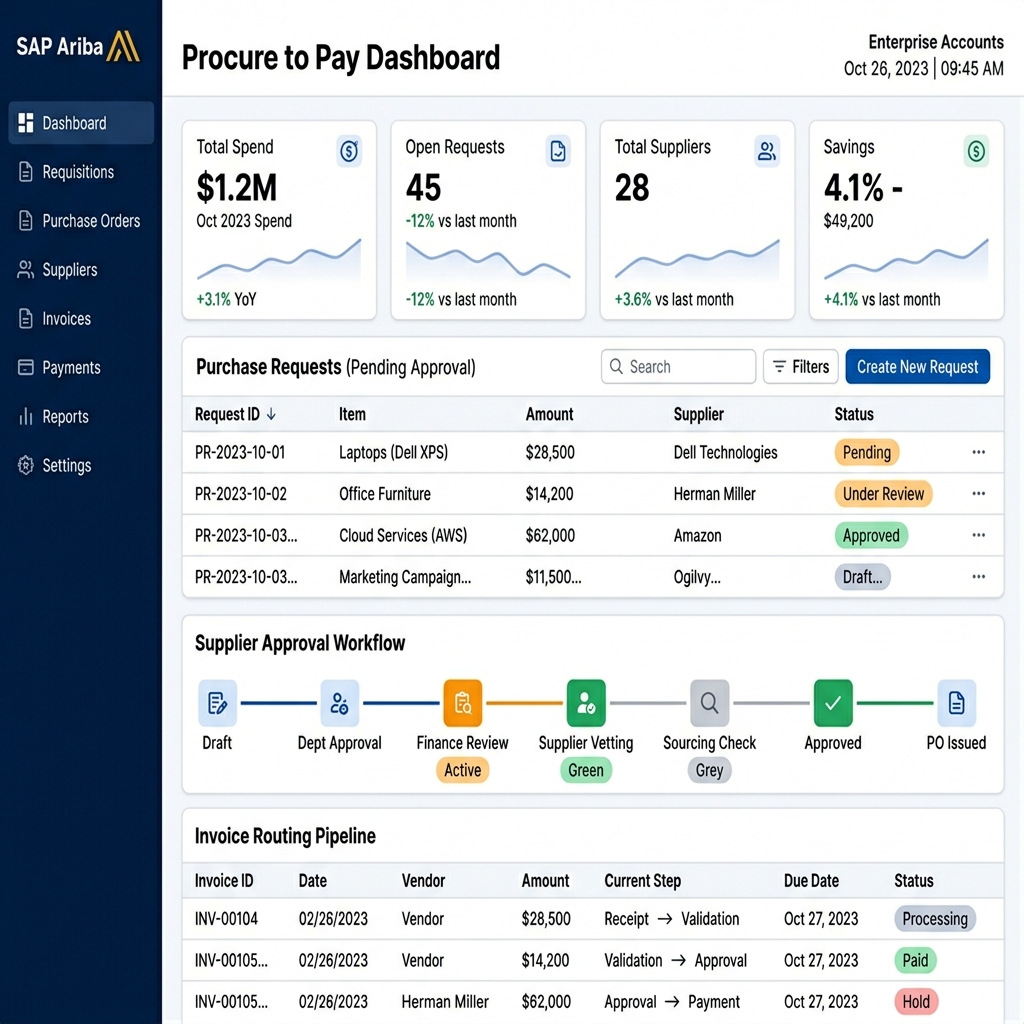Open Reports from sidebar
This screenshot has width=1024, height=1024.
pos(53,417)
